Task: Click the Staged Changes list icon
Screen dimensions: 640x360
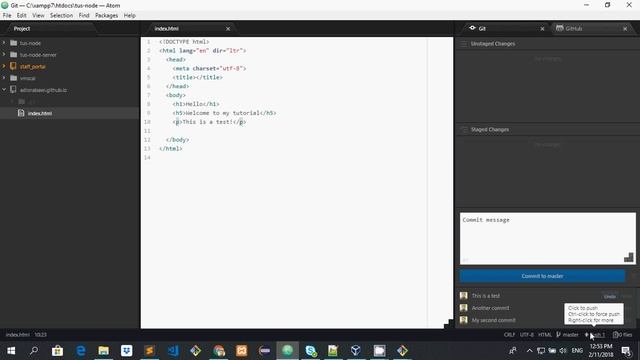Action: point(464,129)
